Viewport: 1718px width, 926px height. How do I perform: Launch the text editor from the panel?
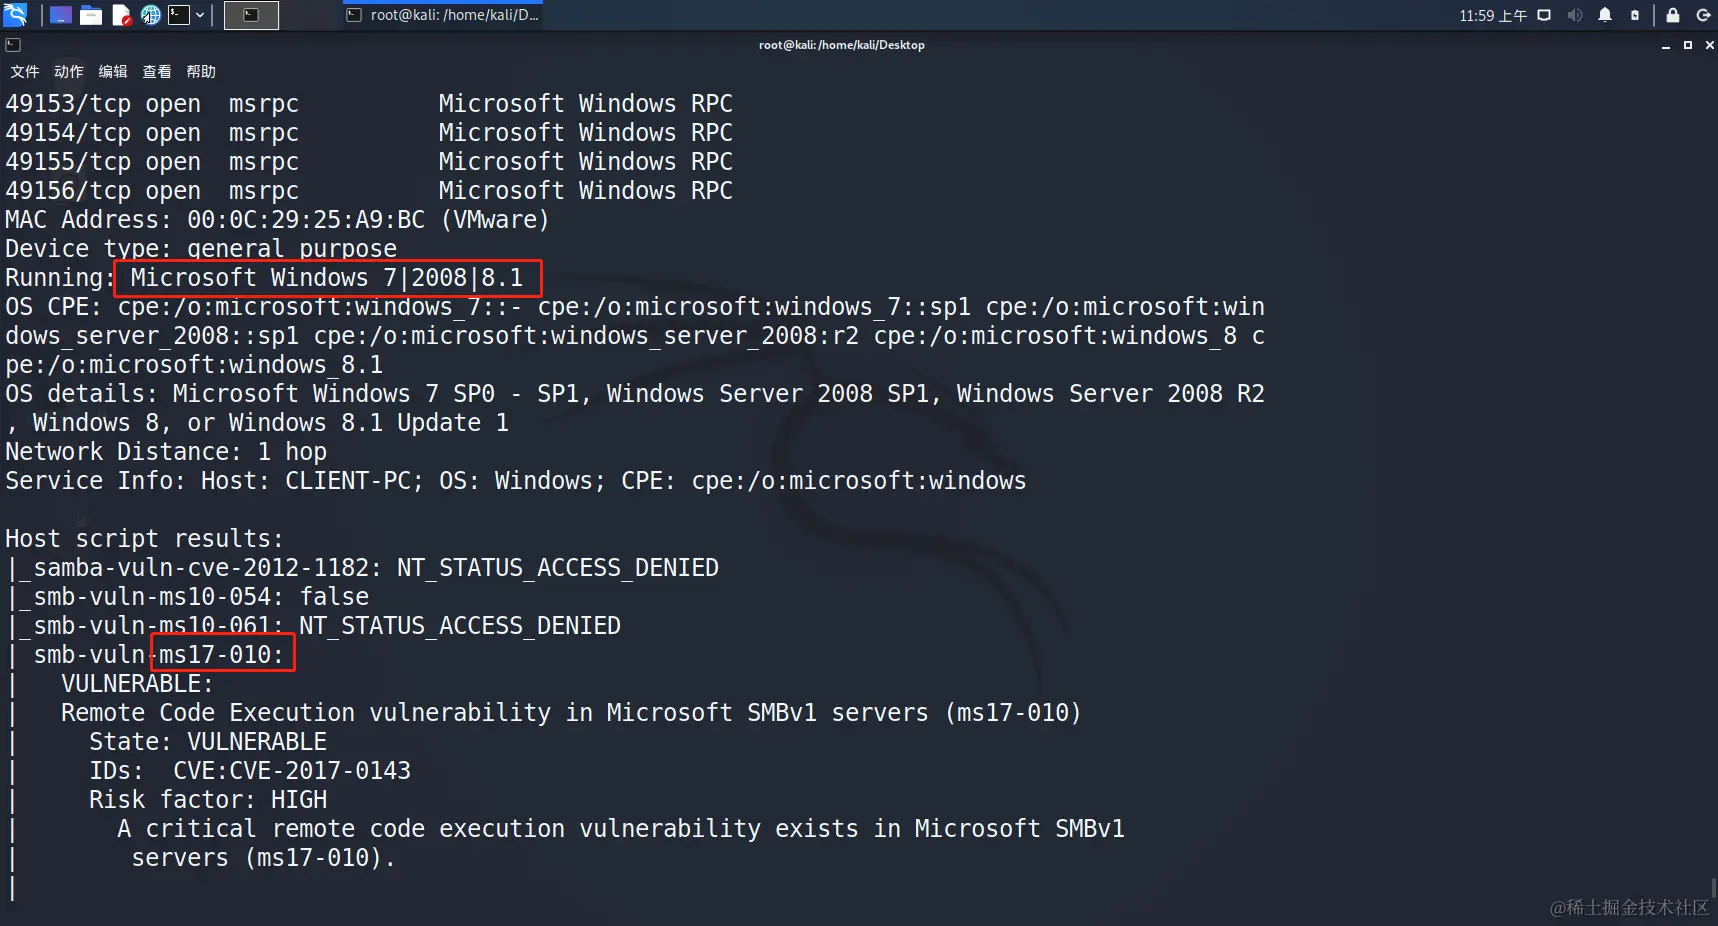pyautogui.click(x=121, y=15)
